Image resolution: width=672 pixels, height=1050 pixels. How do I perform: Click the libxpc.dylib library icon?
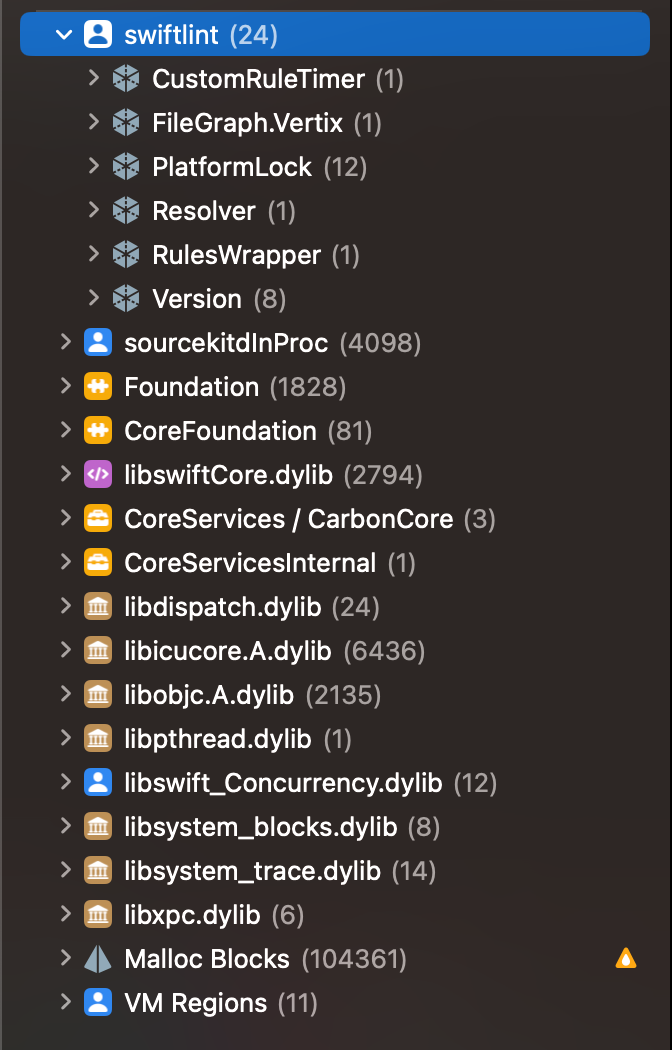coord(98,915)
